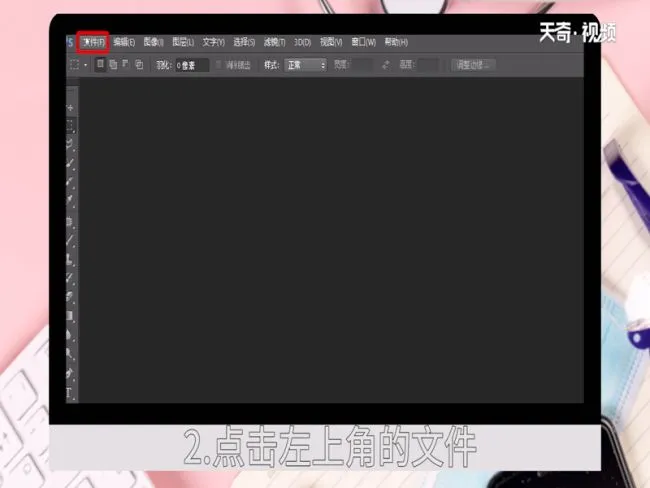The image size is (650, 488).
Task: Select the Rectangular Marquee tool in toolbox
Action: pos(71,126)
